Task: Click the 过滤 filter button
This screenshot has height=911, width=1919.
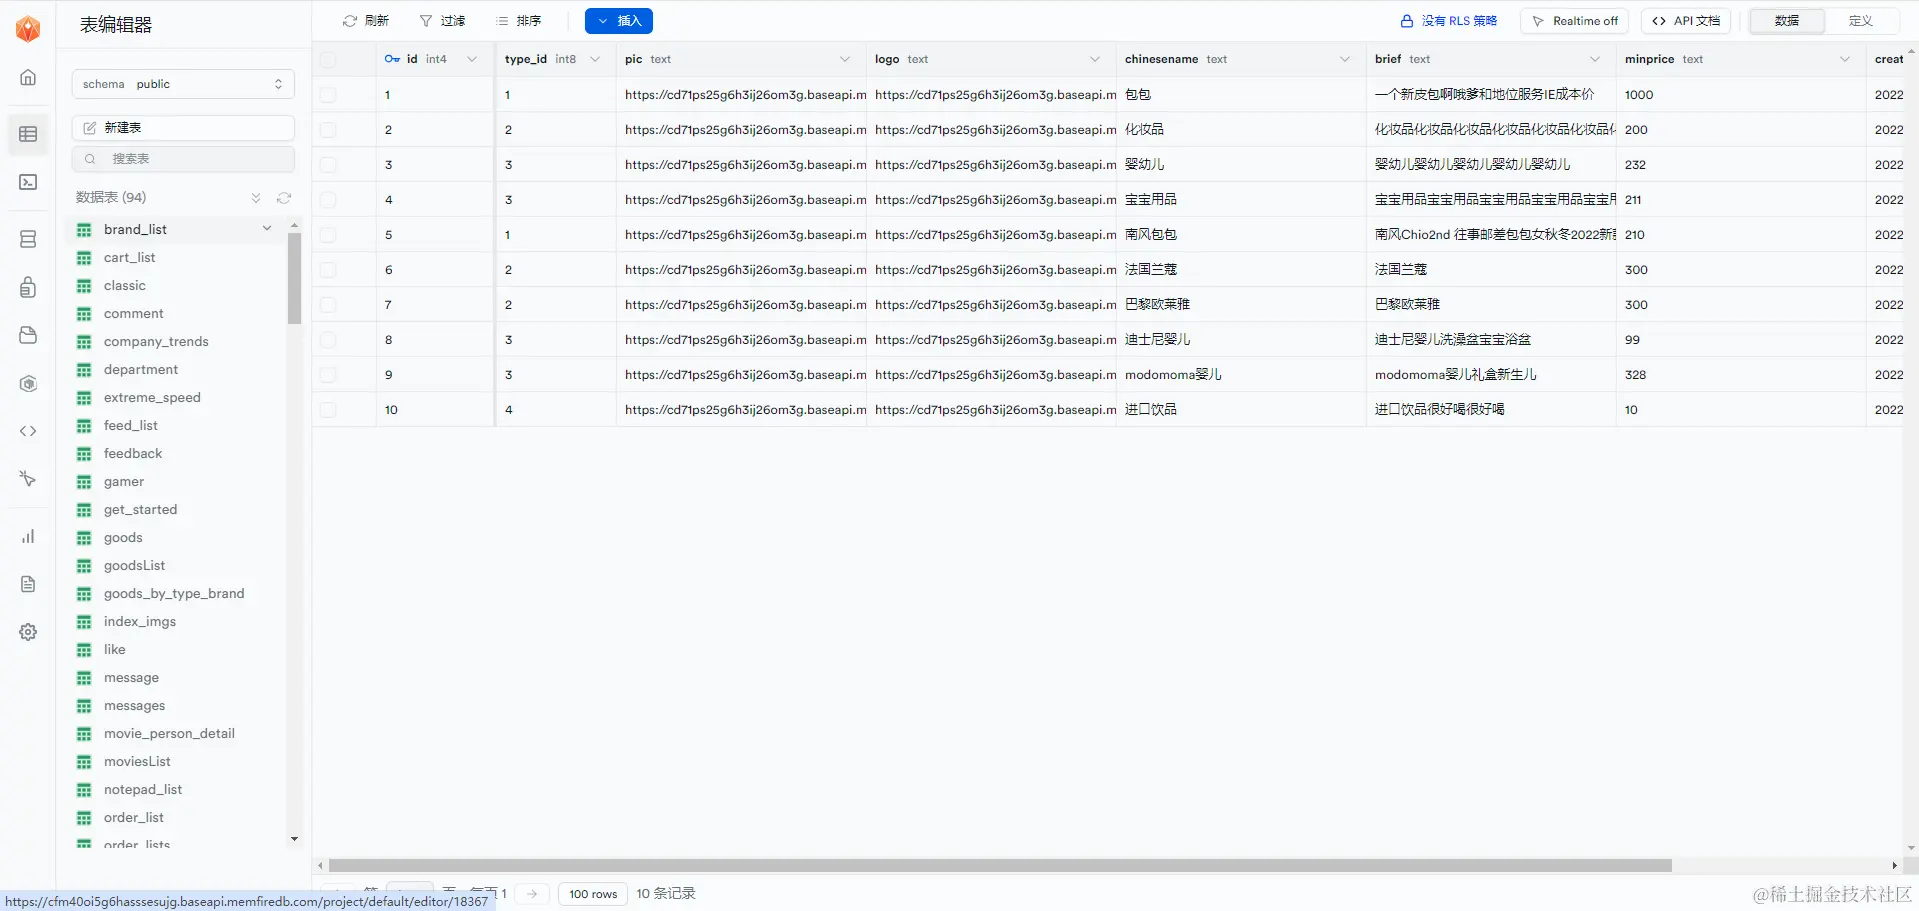Action: coord(442,21)
